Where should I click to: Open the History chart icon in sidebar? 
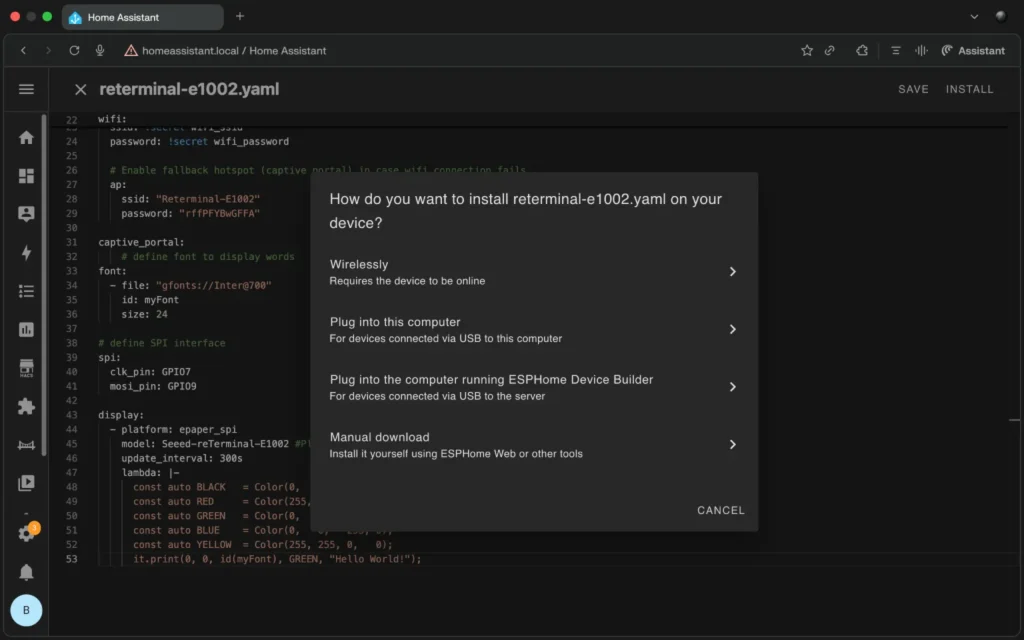pyautogui.click(x=26, y=329)
